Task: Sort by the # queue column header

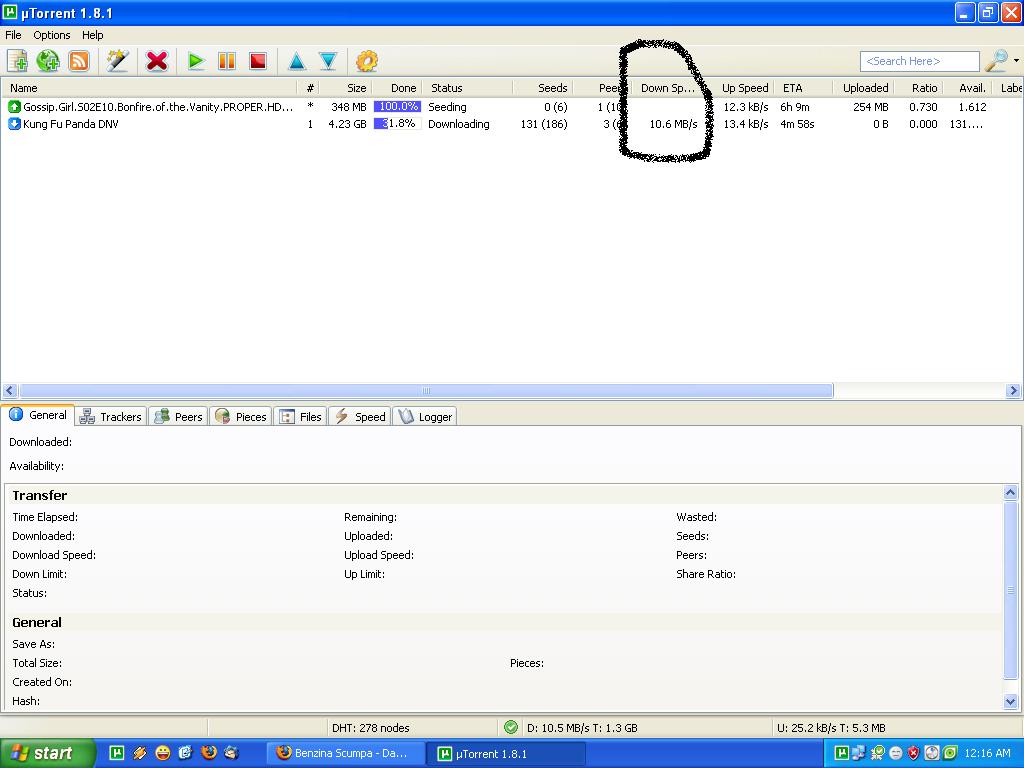Action: (x=310, y=88)
